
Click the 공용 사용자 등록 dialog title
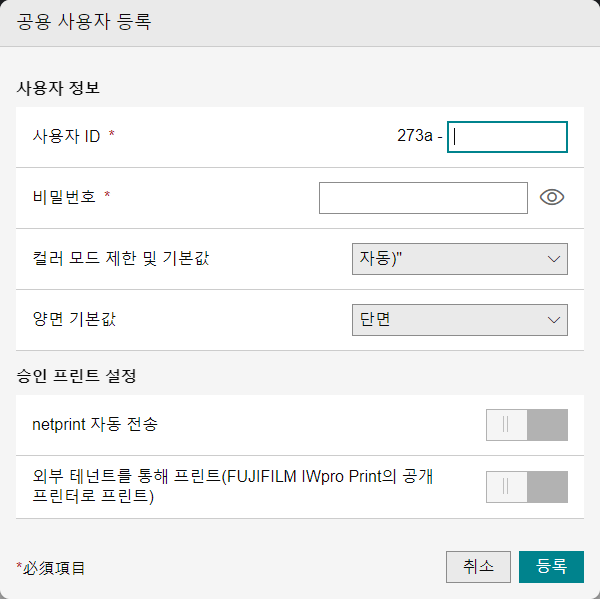[84, 21]
